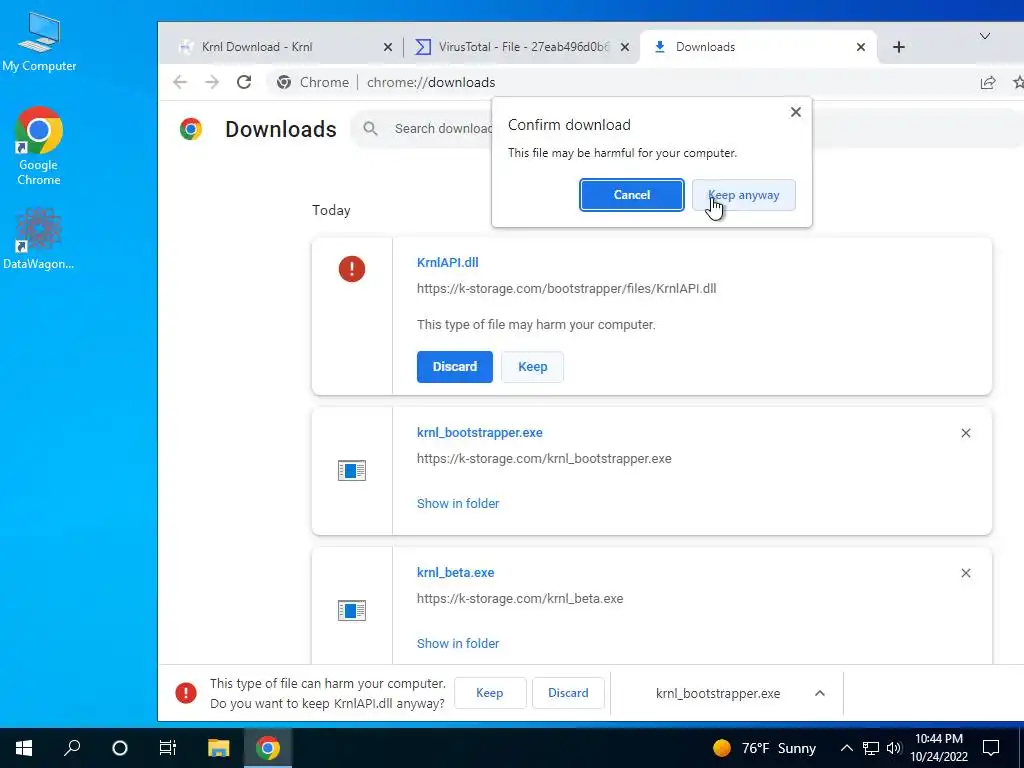Close the Krnl Download tab
Screen dimensions: 1024x768
pyautogui.click(x=388, y=47)
